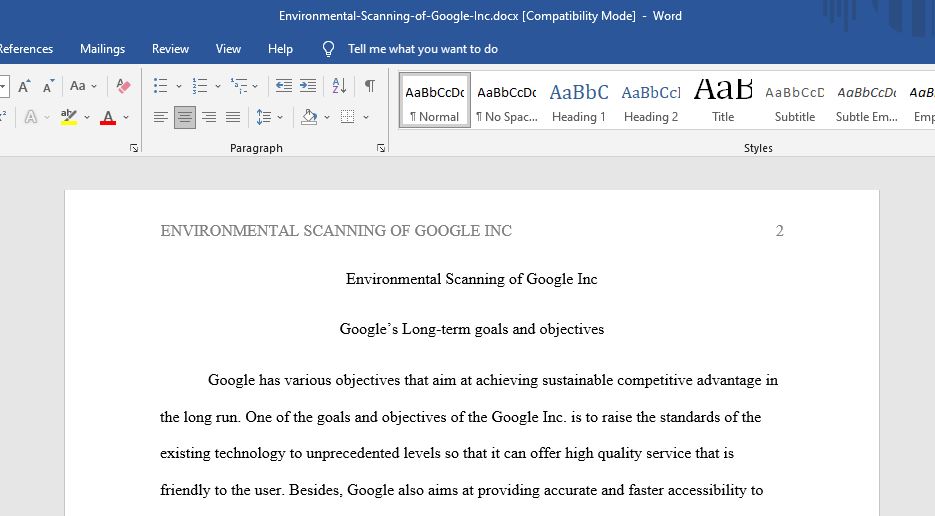This screenshot has width=935, height=516.
Task: Open numbering library dropdown arrow
Action: pyautogui.click(x=218, y=86)
